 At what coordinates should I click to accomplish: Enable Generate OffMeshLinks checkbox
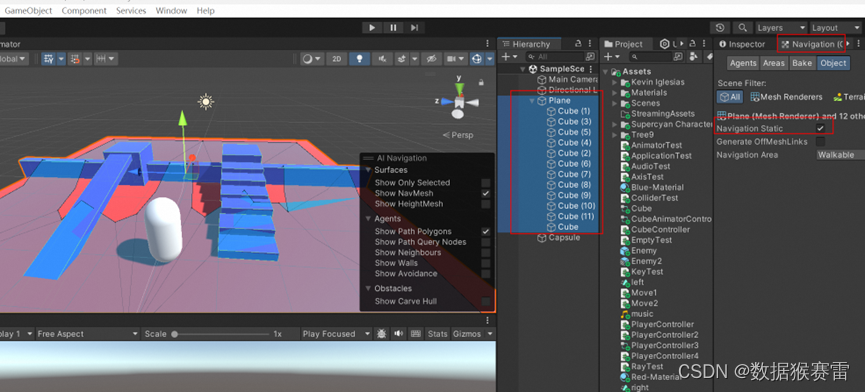(x=820, y=142)
